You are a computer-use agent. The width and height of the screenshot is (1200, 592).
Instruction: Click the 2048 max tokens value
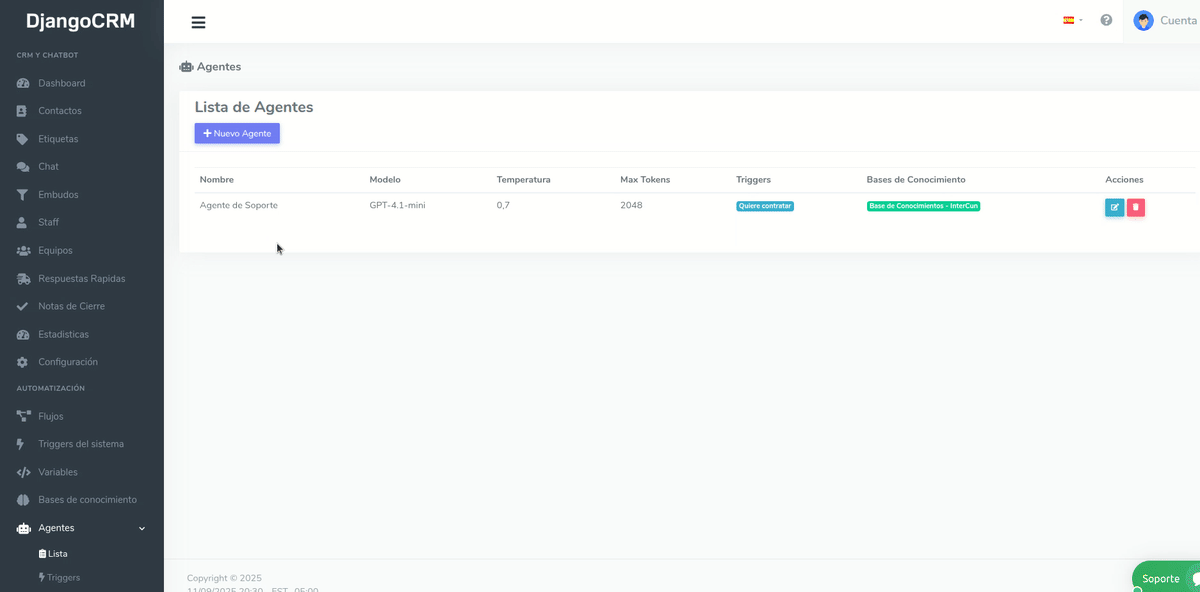[x=631, y=205]
